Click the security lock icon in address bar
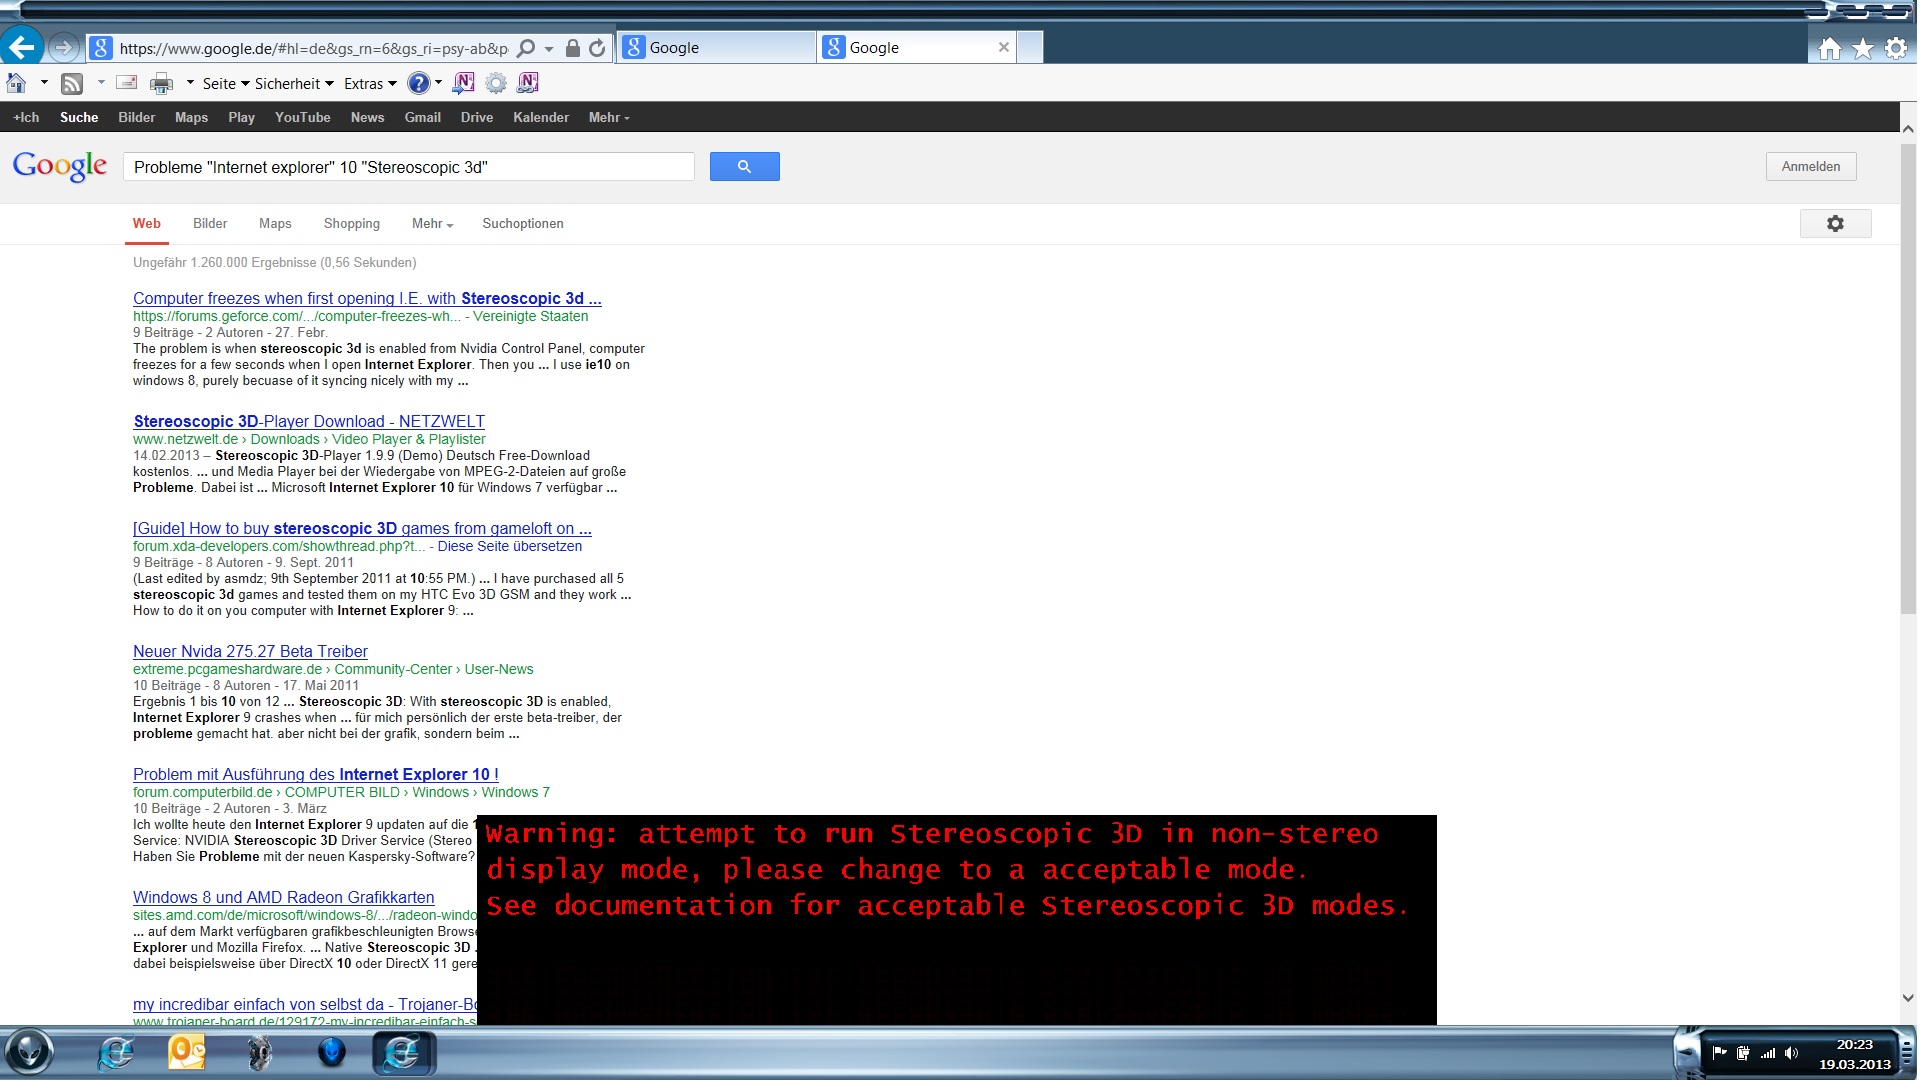This screenshot has width=1920, height=1080. [573, 48]
